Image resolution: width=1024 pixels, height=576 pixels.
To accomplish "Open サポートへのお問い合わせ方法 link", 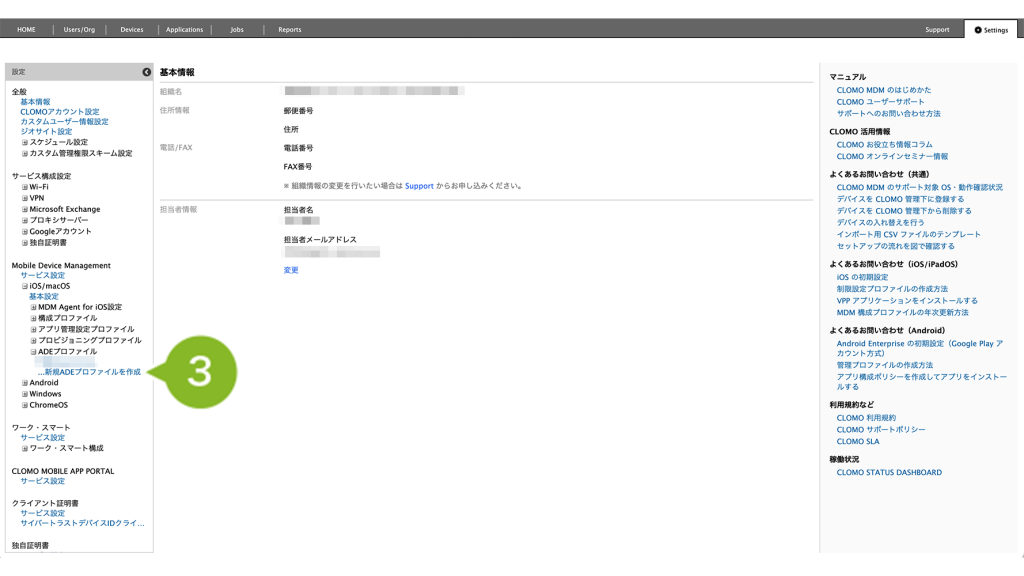I will pos(889,114).
